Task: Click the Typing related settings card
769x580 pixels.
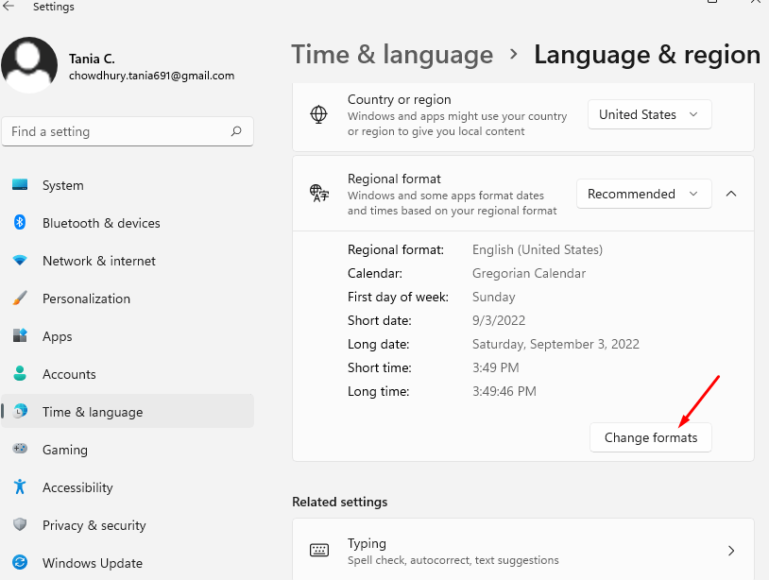Action: click(523, 550)
